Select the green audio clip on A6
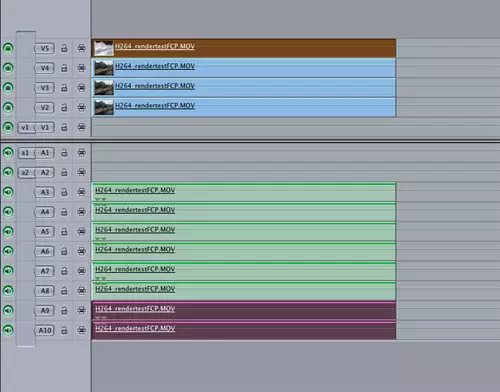Image resolution: width=500 pixels, height=392 pixels. click(x=244, y=251)
